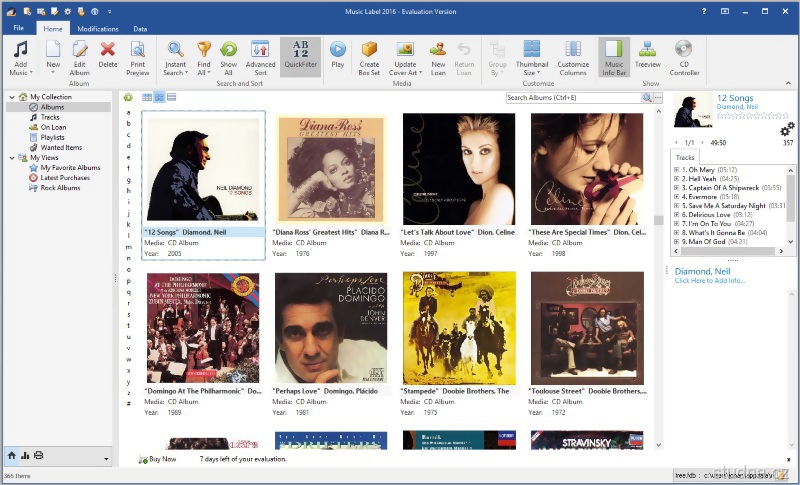This screenshot has width=800, height=485.
Task: Collapse the My Views tree node
Action: pyautogui.click(x=12, y=158)
